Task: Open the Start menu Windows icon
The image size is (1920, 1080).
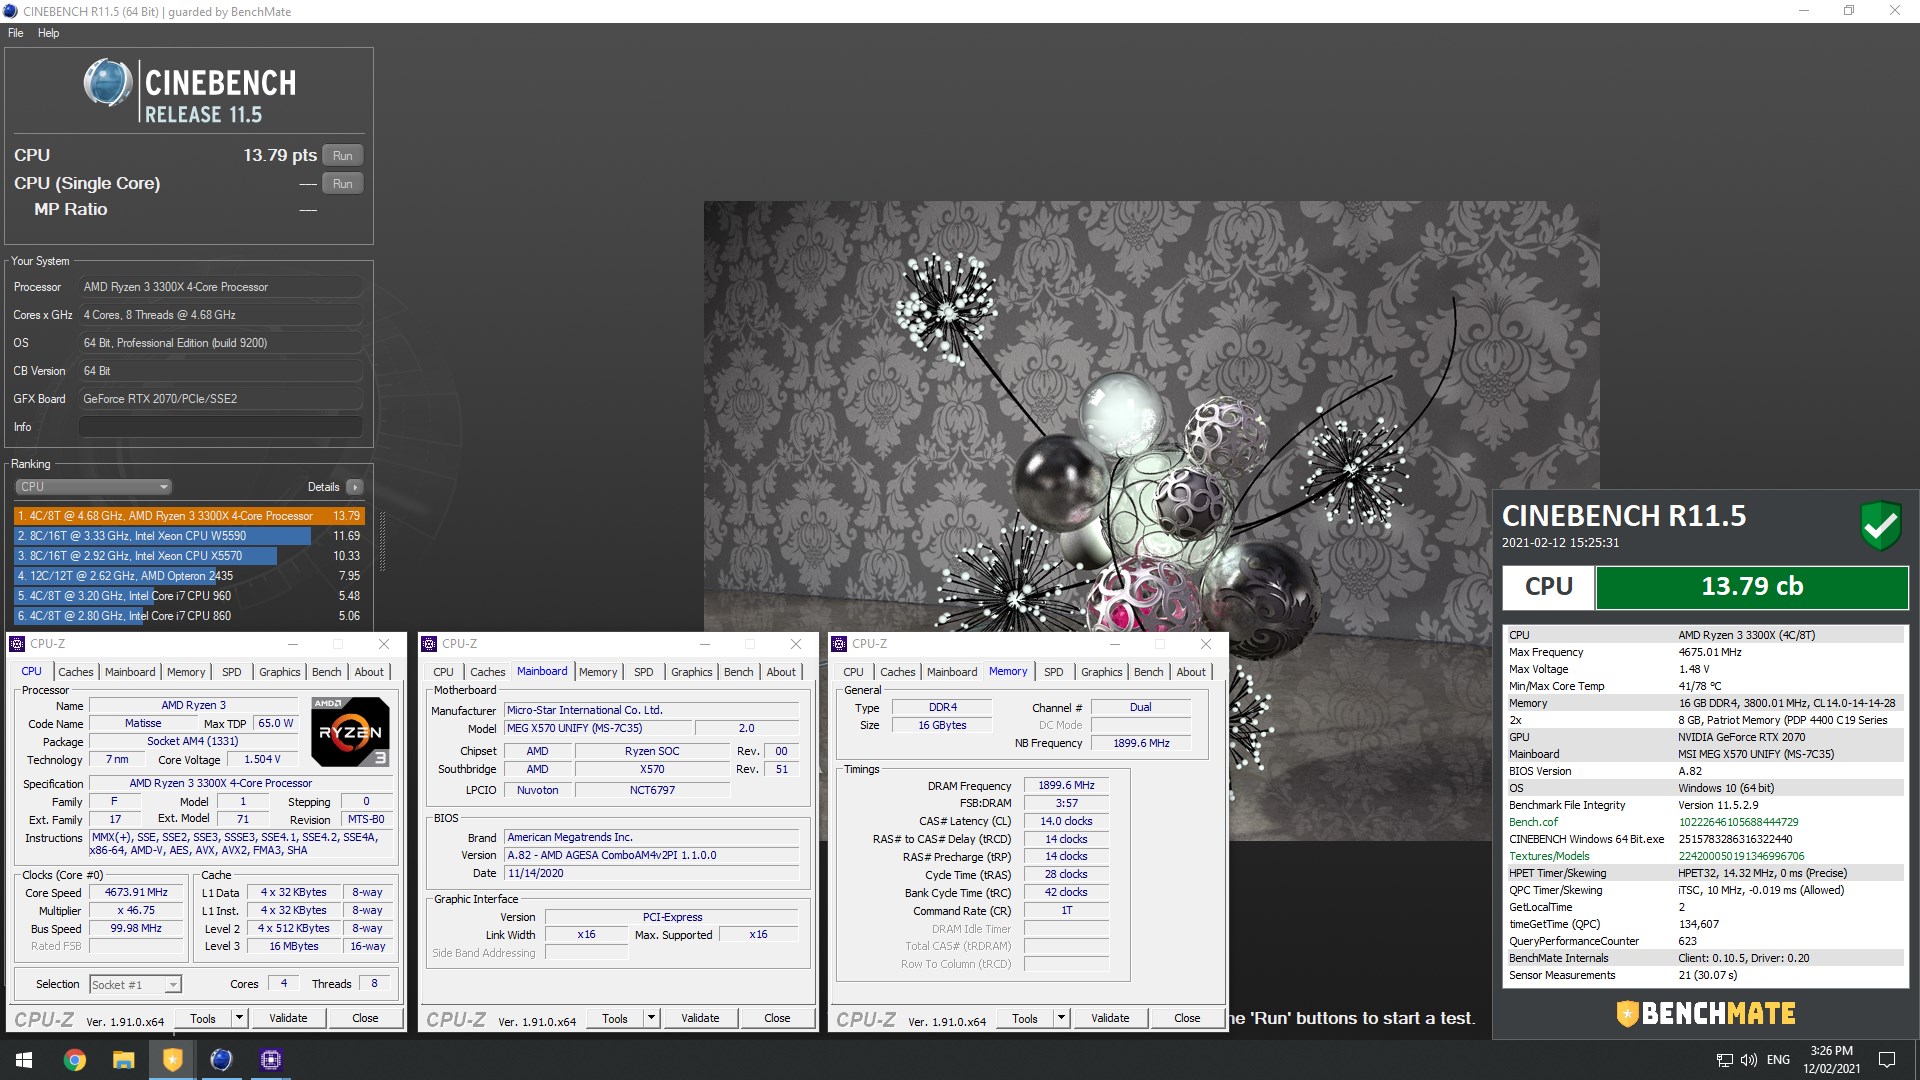Action: click(24, 1059)
